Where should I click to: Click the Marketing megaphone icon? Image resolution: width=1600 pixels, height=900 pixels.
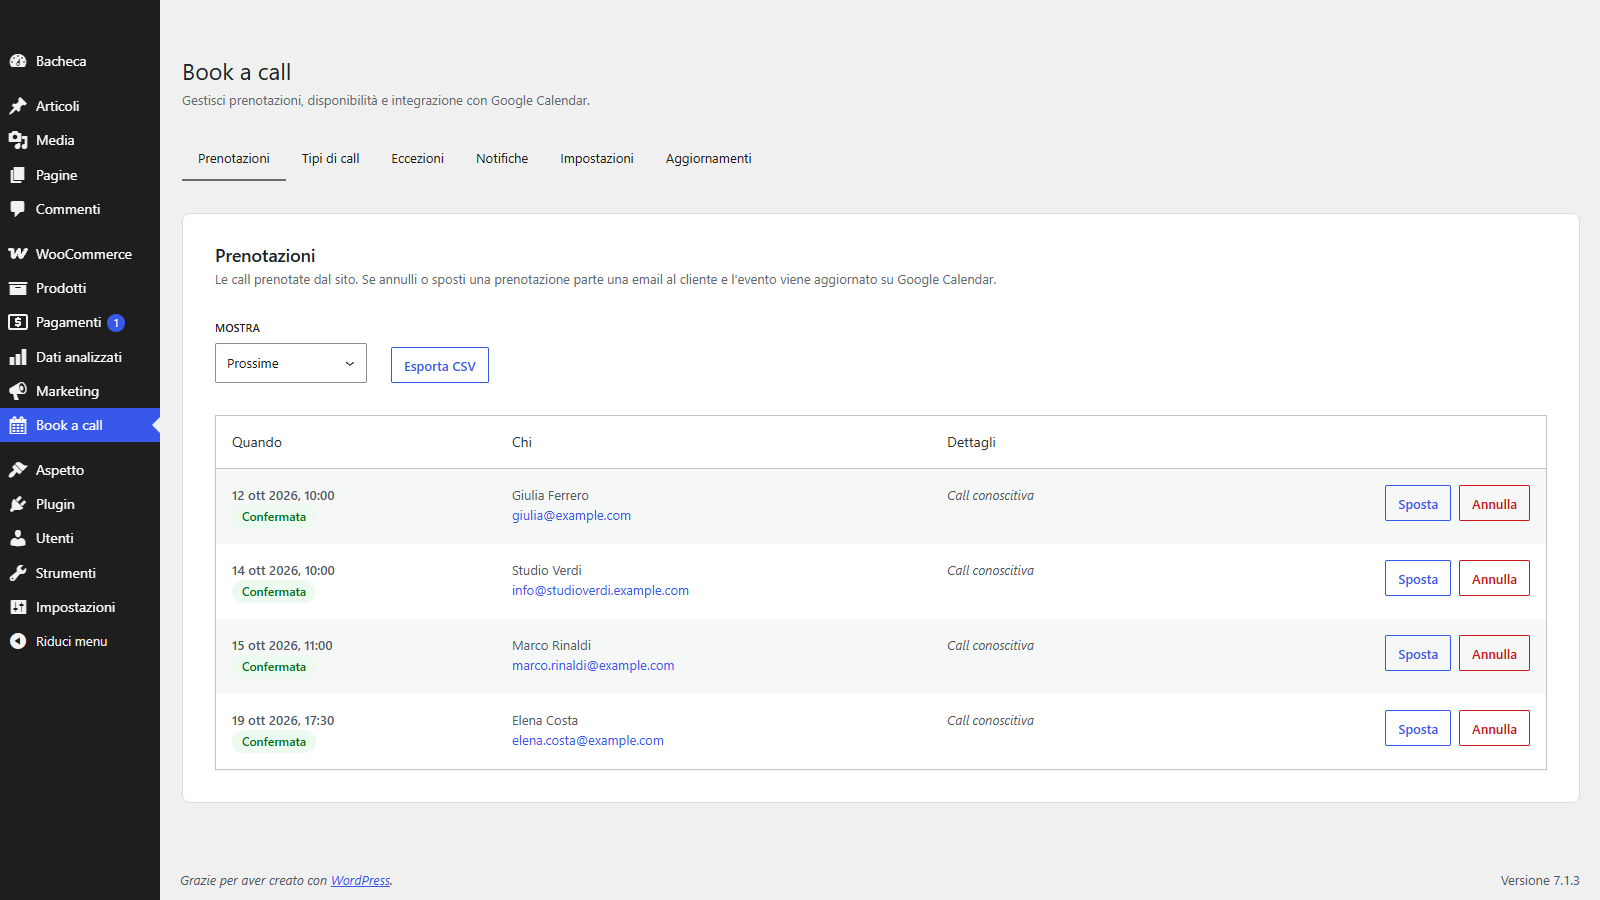coord(18,391)
